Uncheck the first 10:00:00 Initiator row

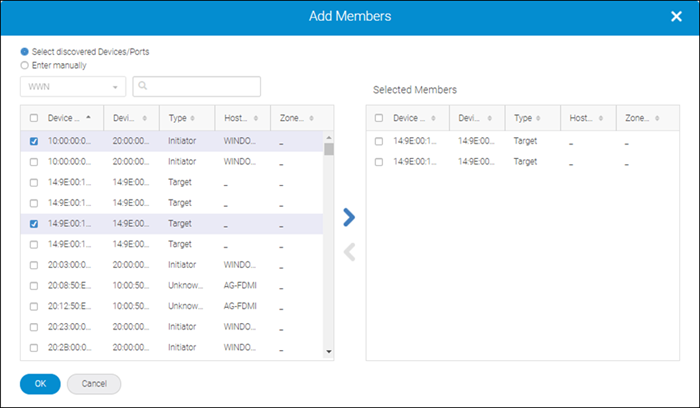tap(34, 142)
